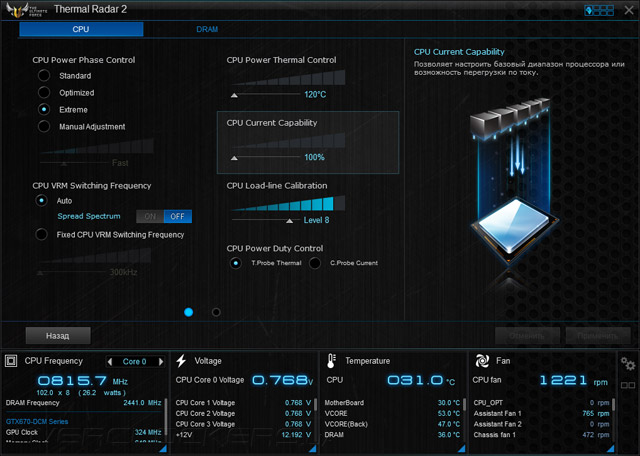
Task: Click the Temperature thermometer icon
Action: (331, 361)
